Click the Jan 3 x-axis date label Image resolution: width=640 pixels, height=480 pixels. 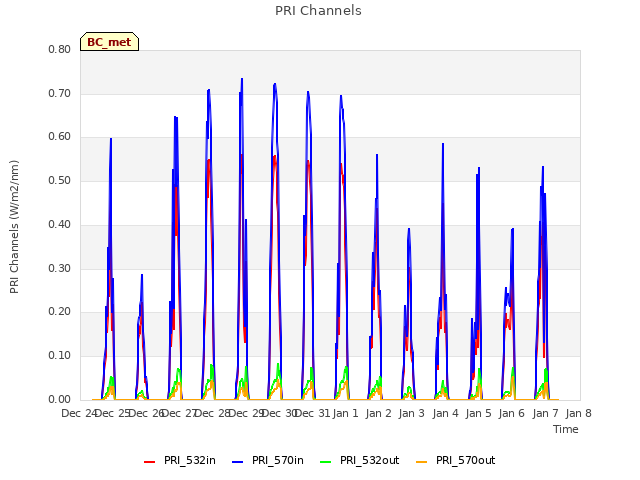point(412,413)
